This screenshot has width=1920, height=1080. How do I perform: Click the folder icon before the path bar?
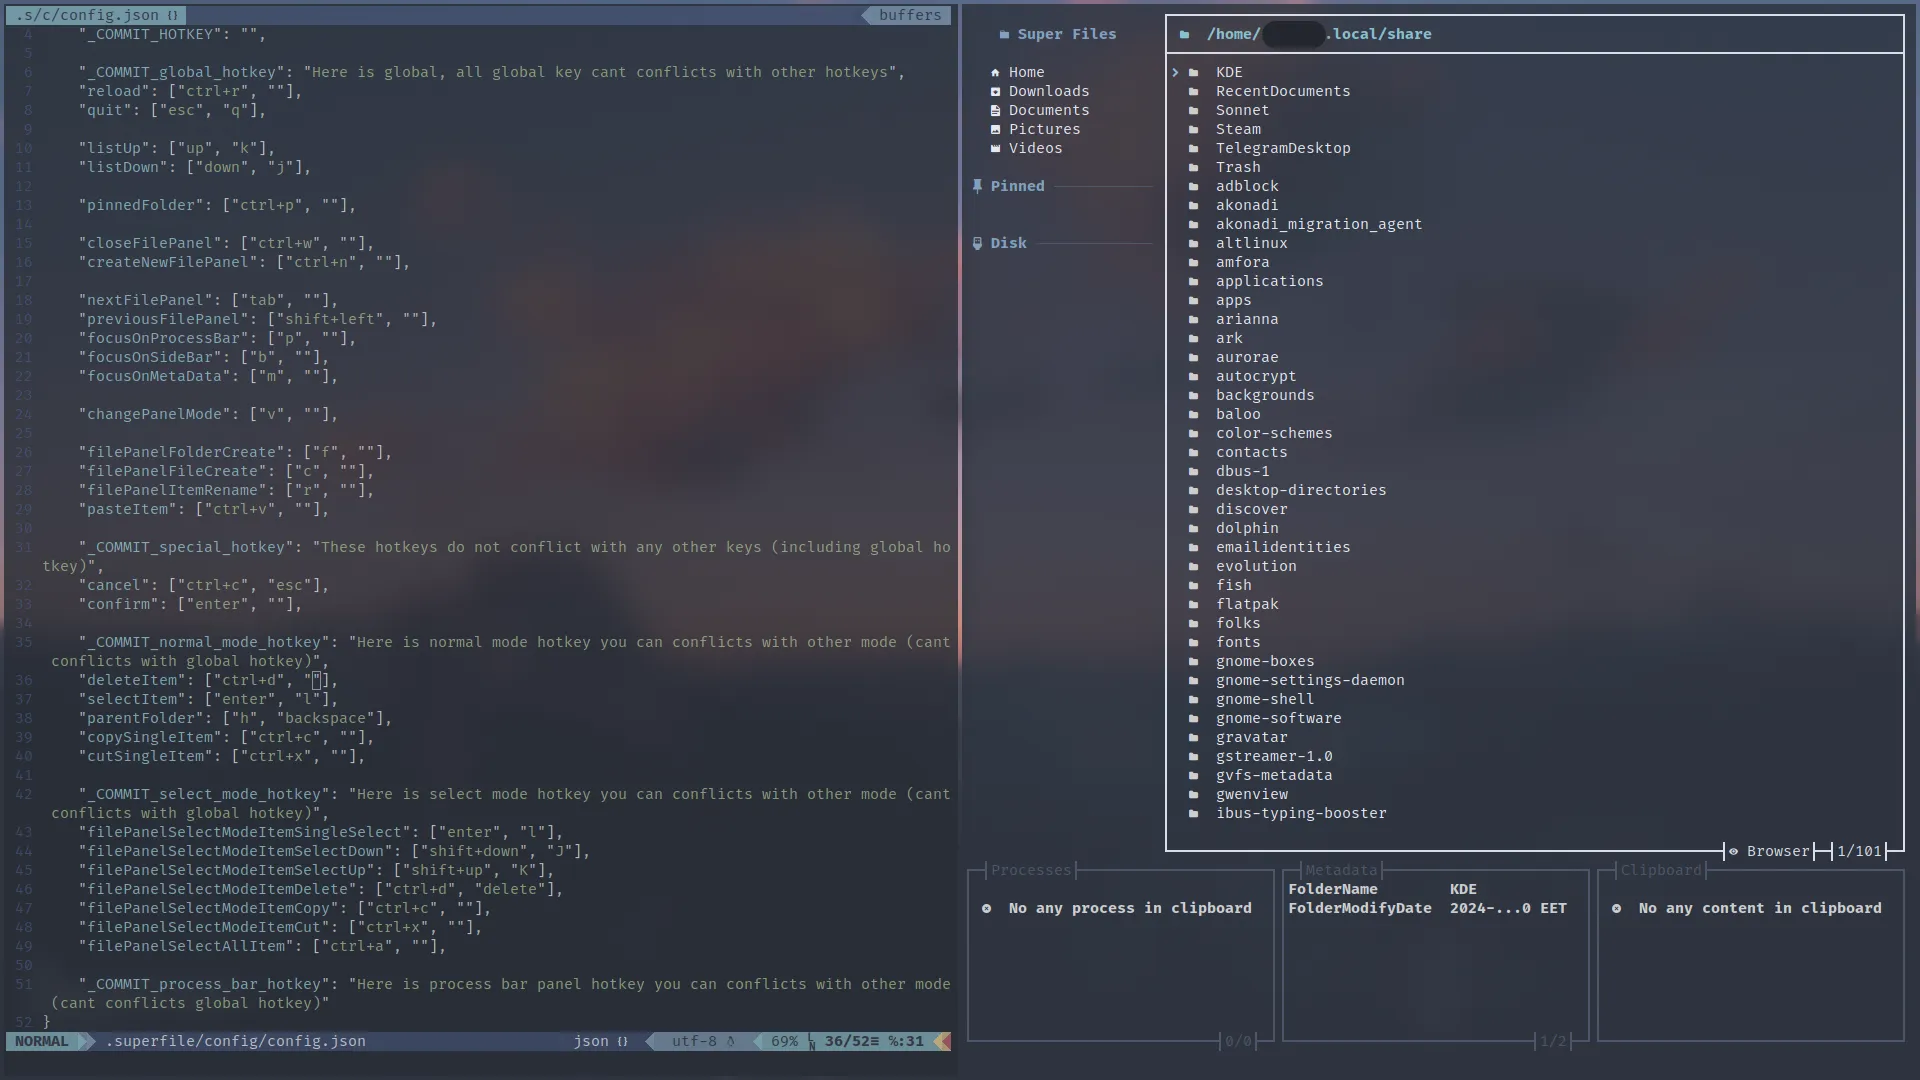click(1185, 34)
